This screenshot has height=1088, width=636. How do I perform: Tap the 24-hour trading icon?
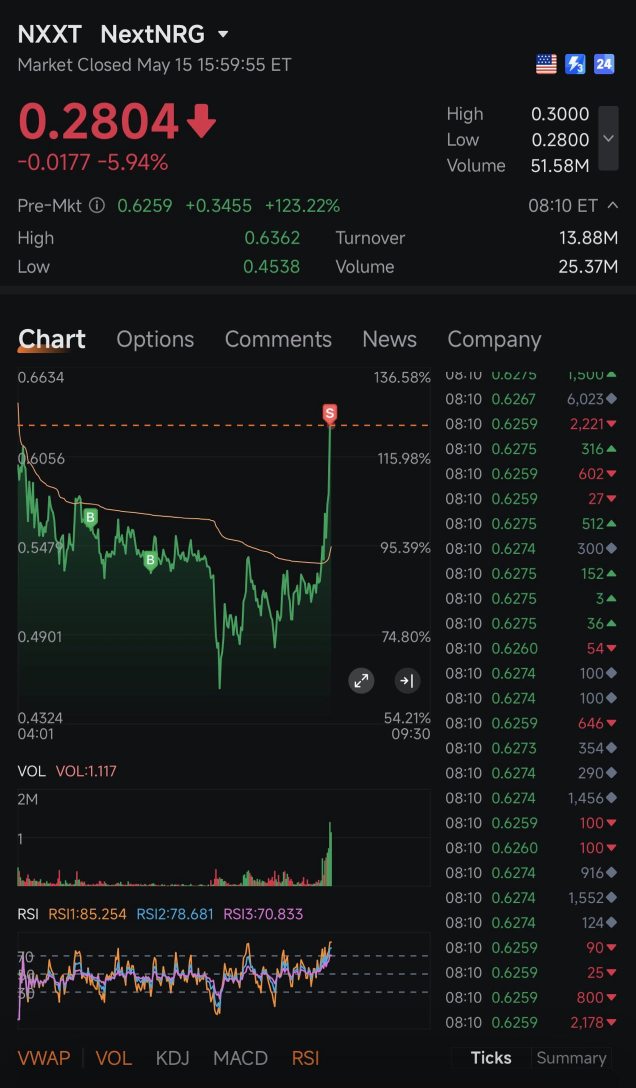[604, 65]
